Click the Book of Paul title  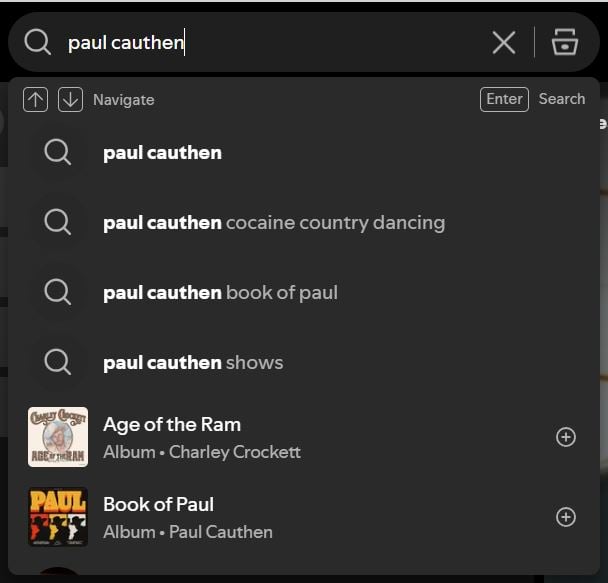[158, 504]
